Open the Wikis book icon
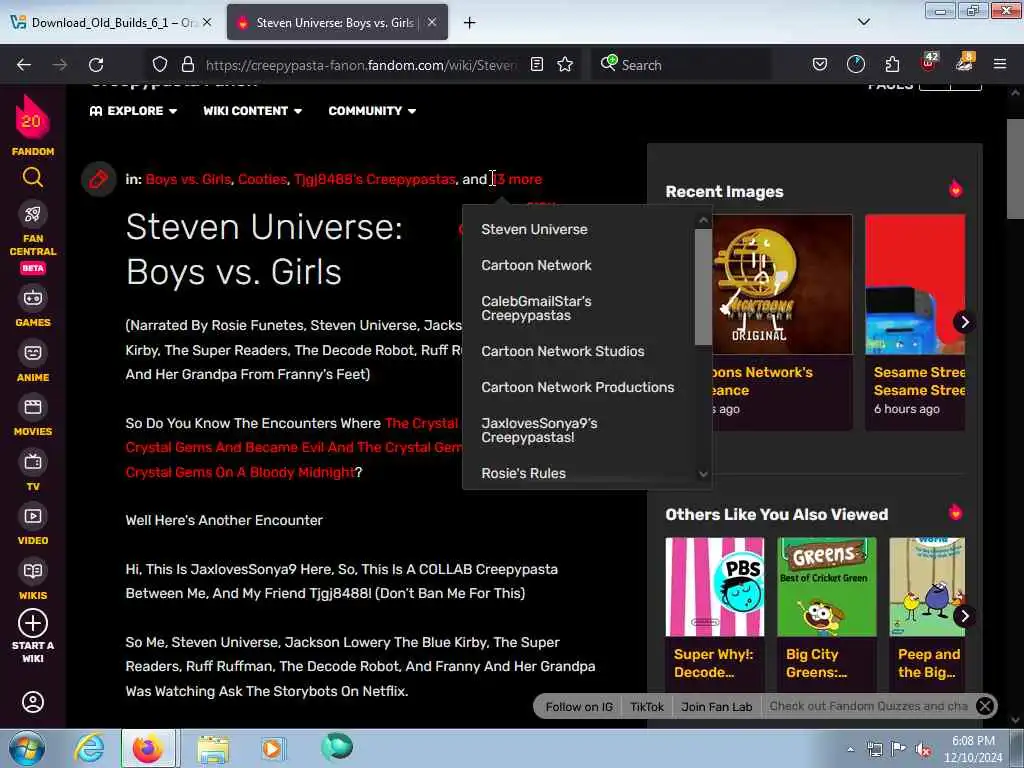The height and width of the screenshot is (768, 1024). pyautogui.click(x=33, y=571)
